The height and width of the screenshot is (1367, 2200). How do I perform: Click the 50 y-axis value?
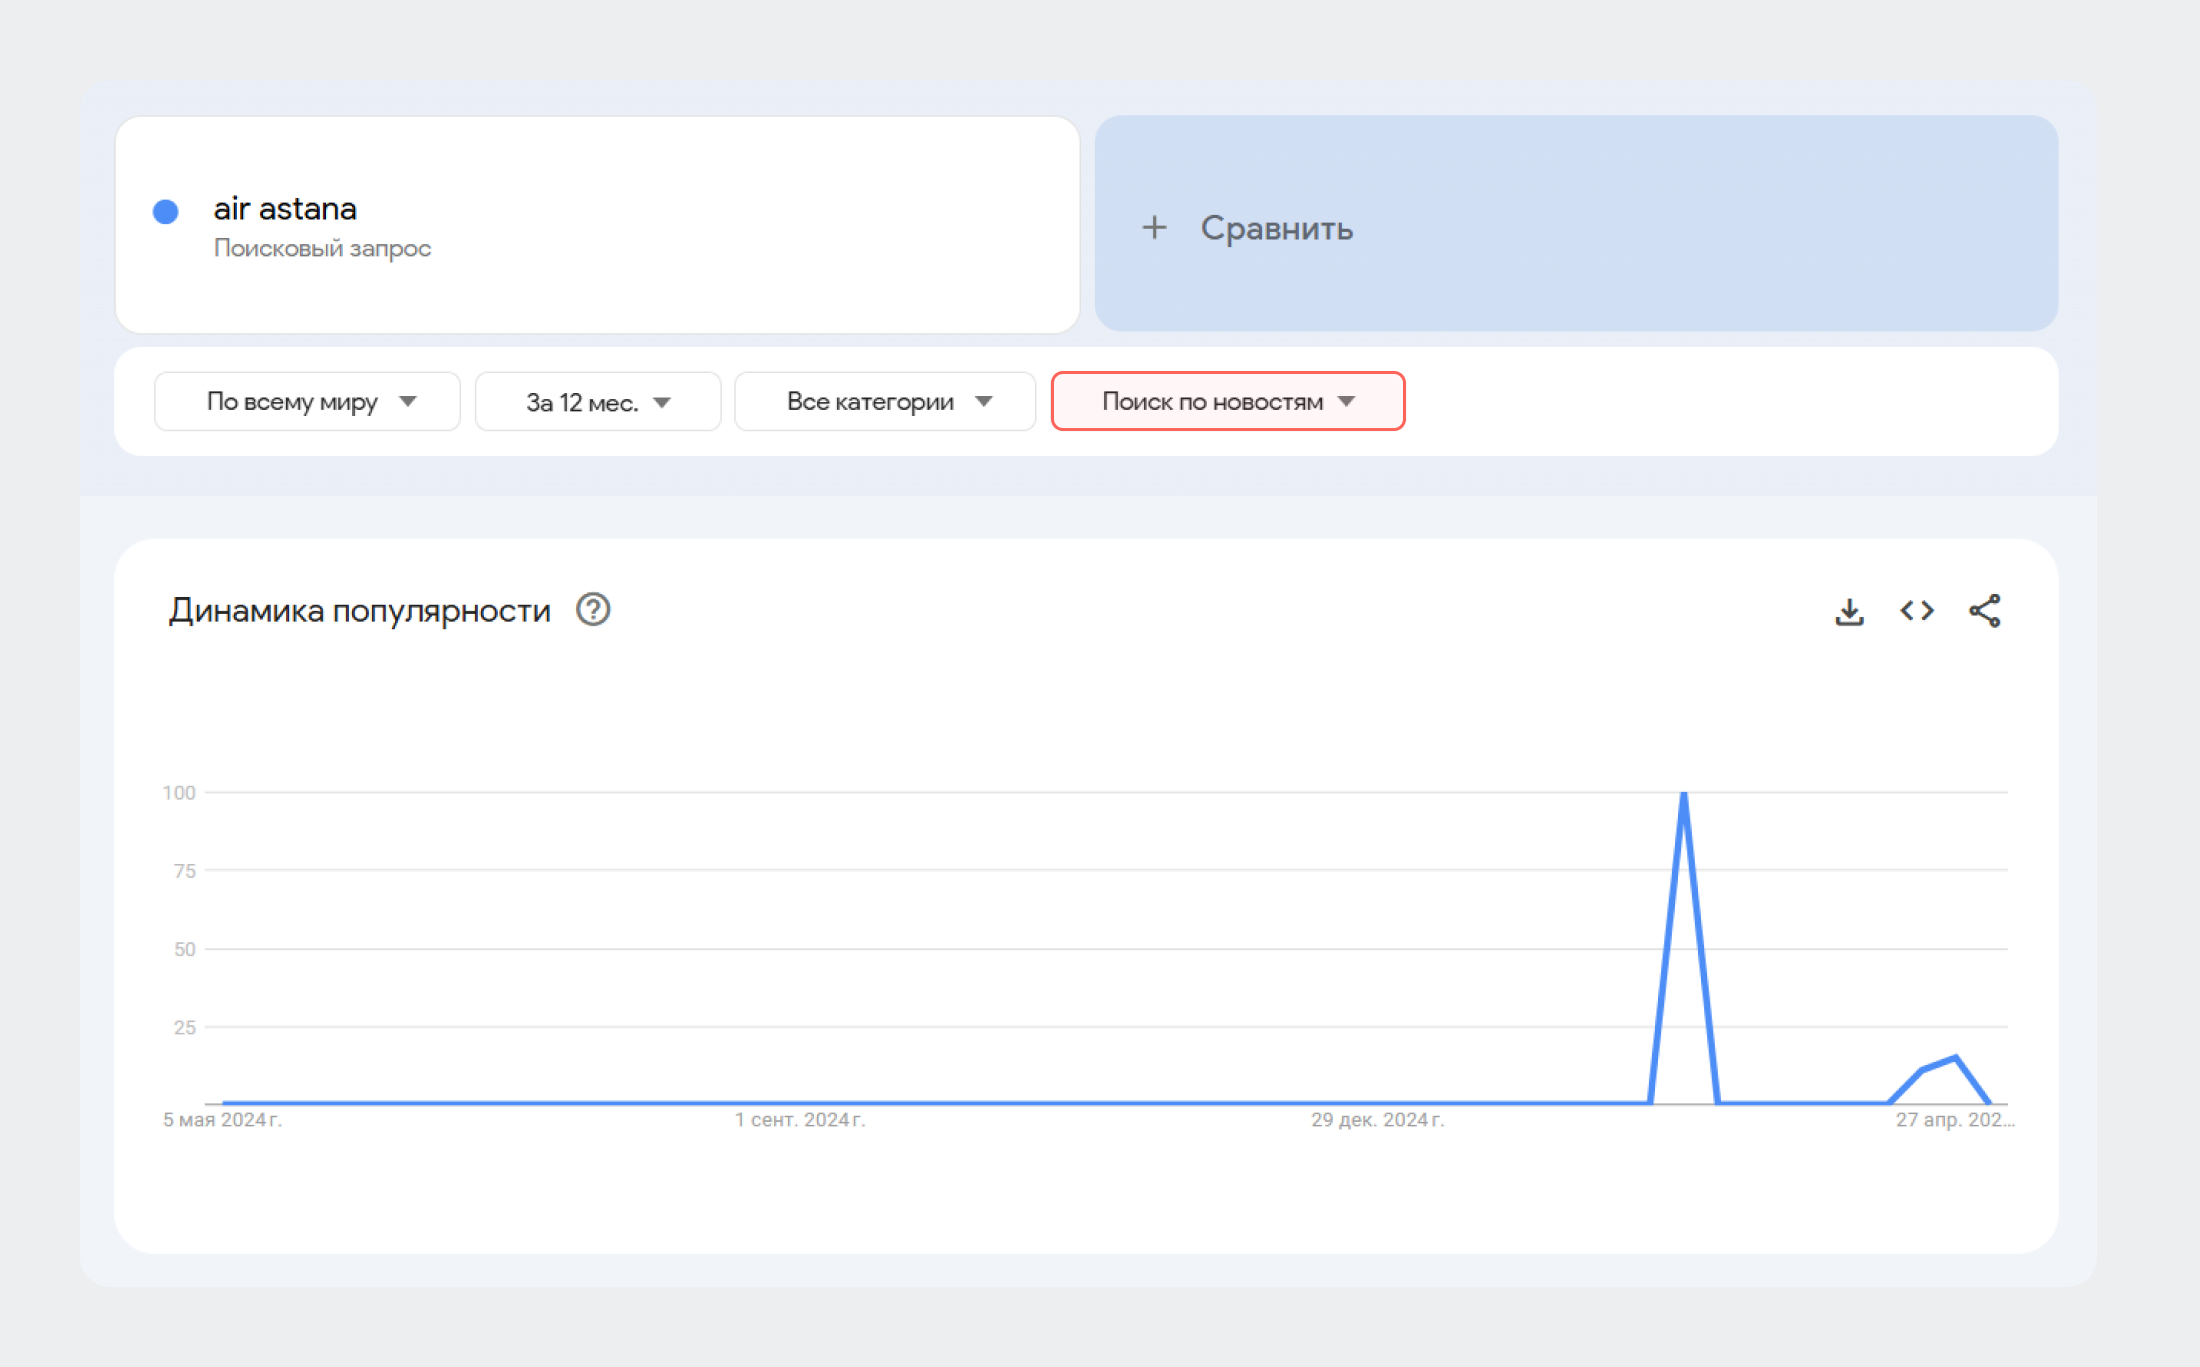185,949
